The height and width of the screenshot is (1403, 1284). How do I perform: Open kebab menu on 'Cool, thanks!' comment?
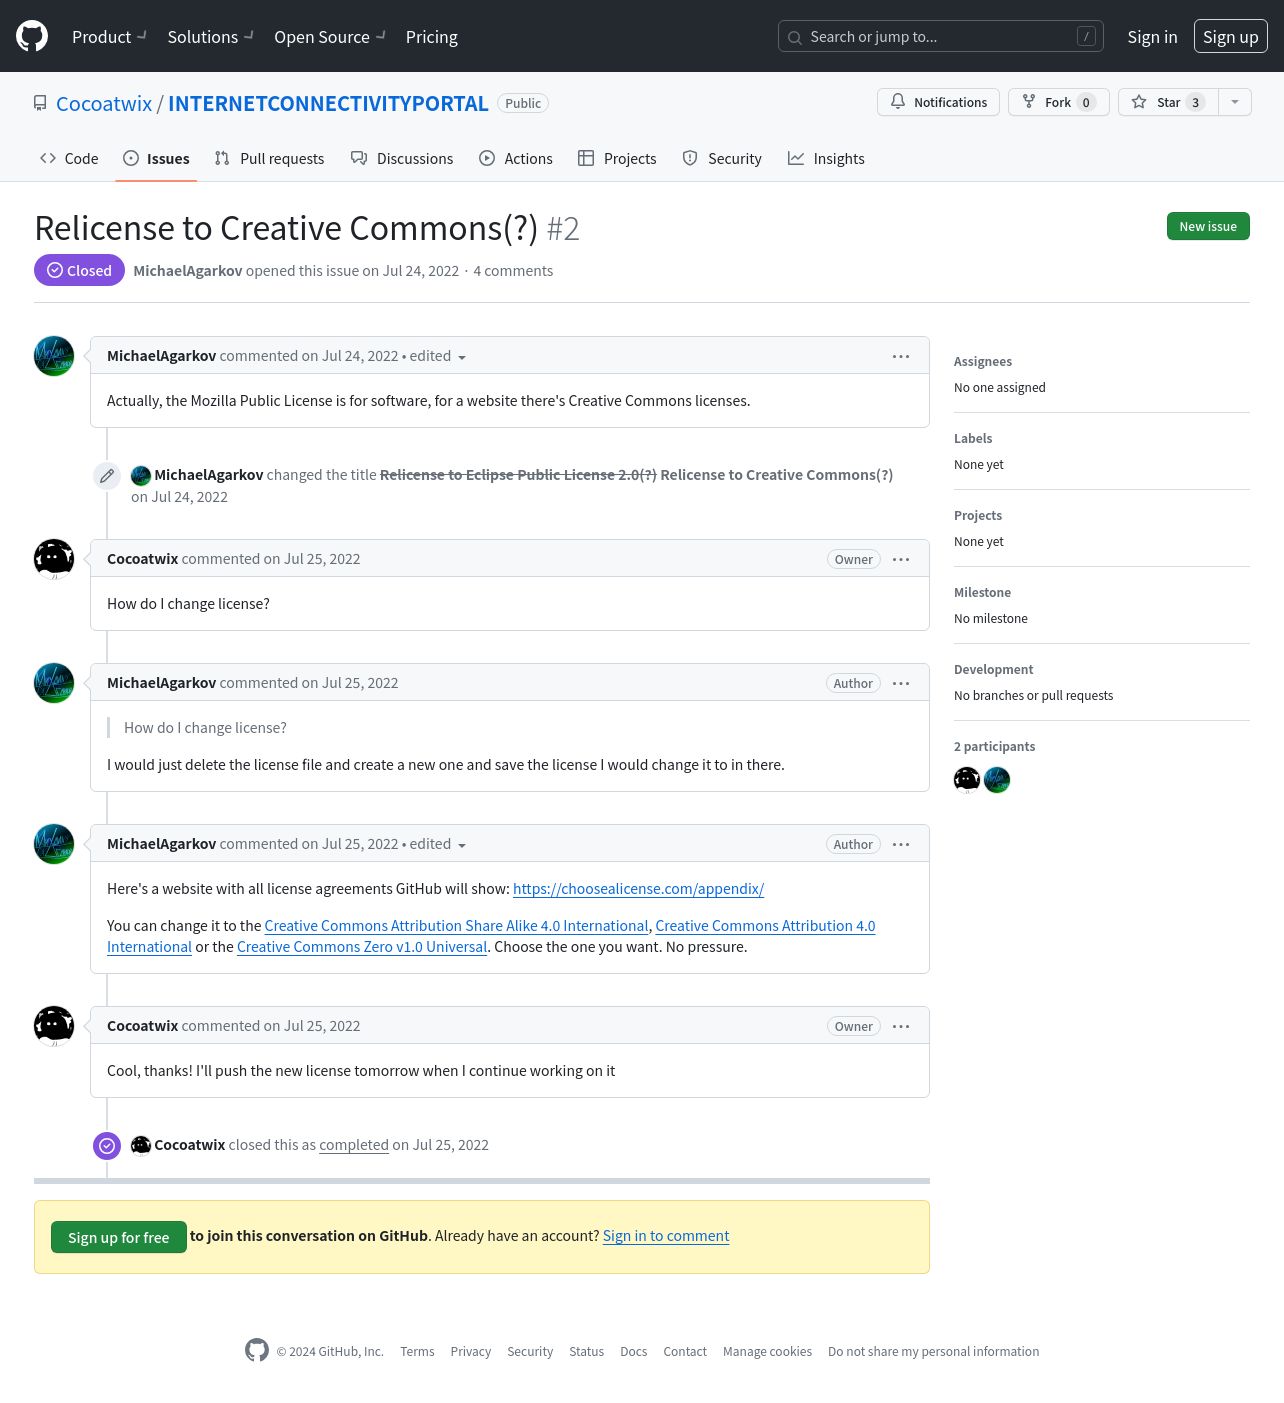901,1026
